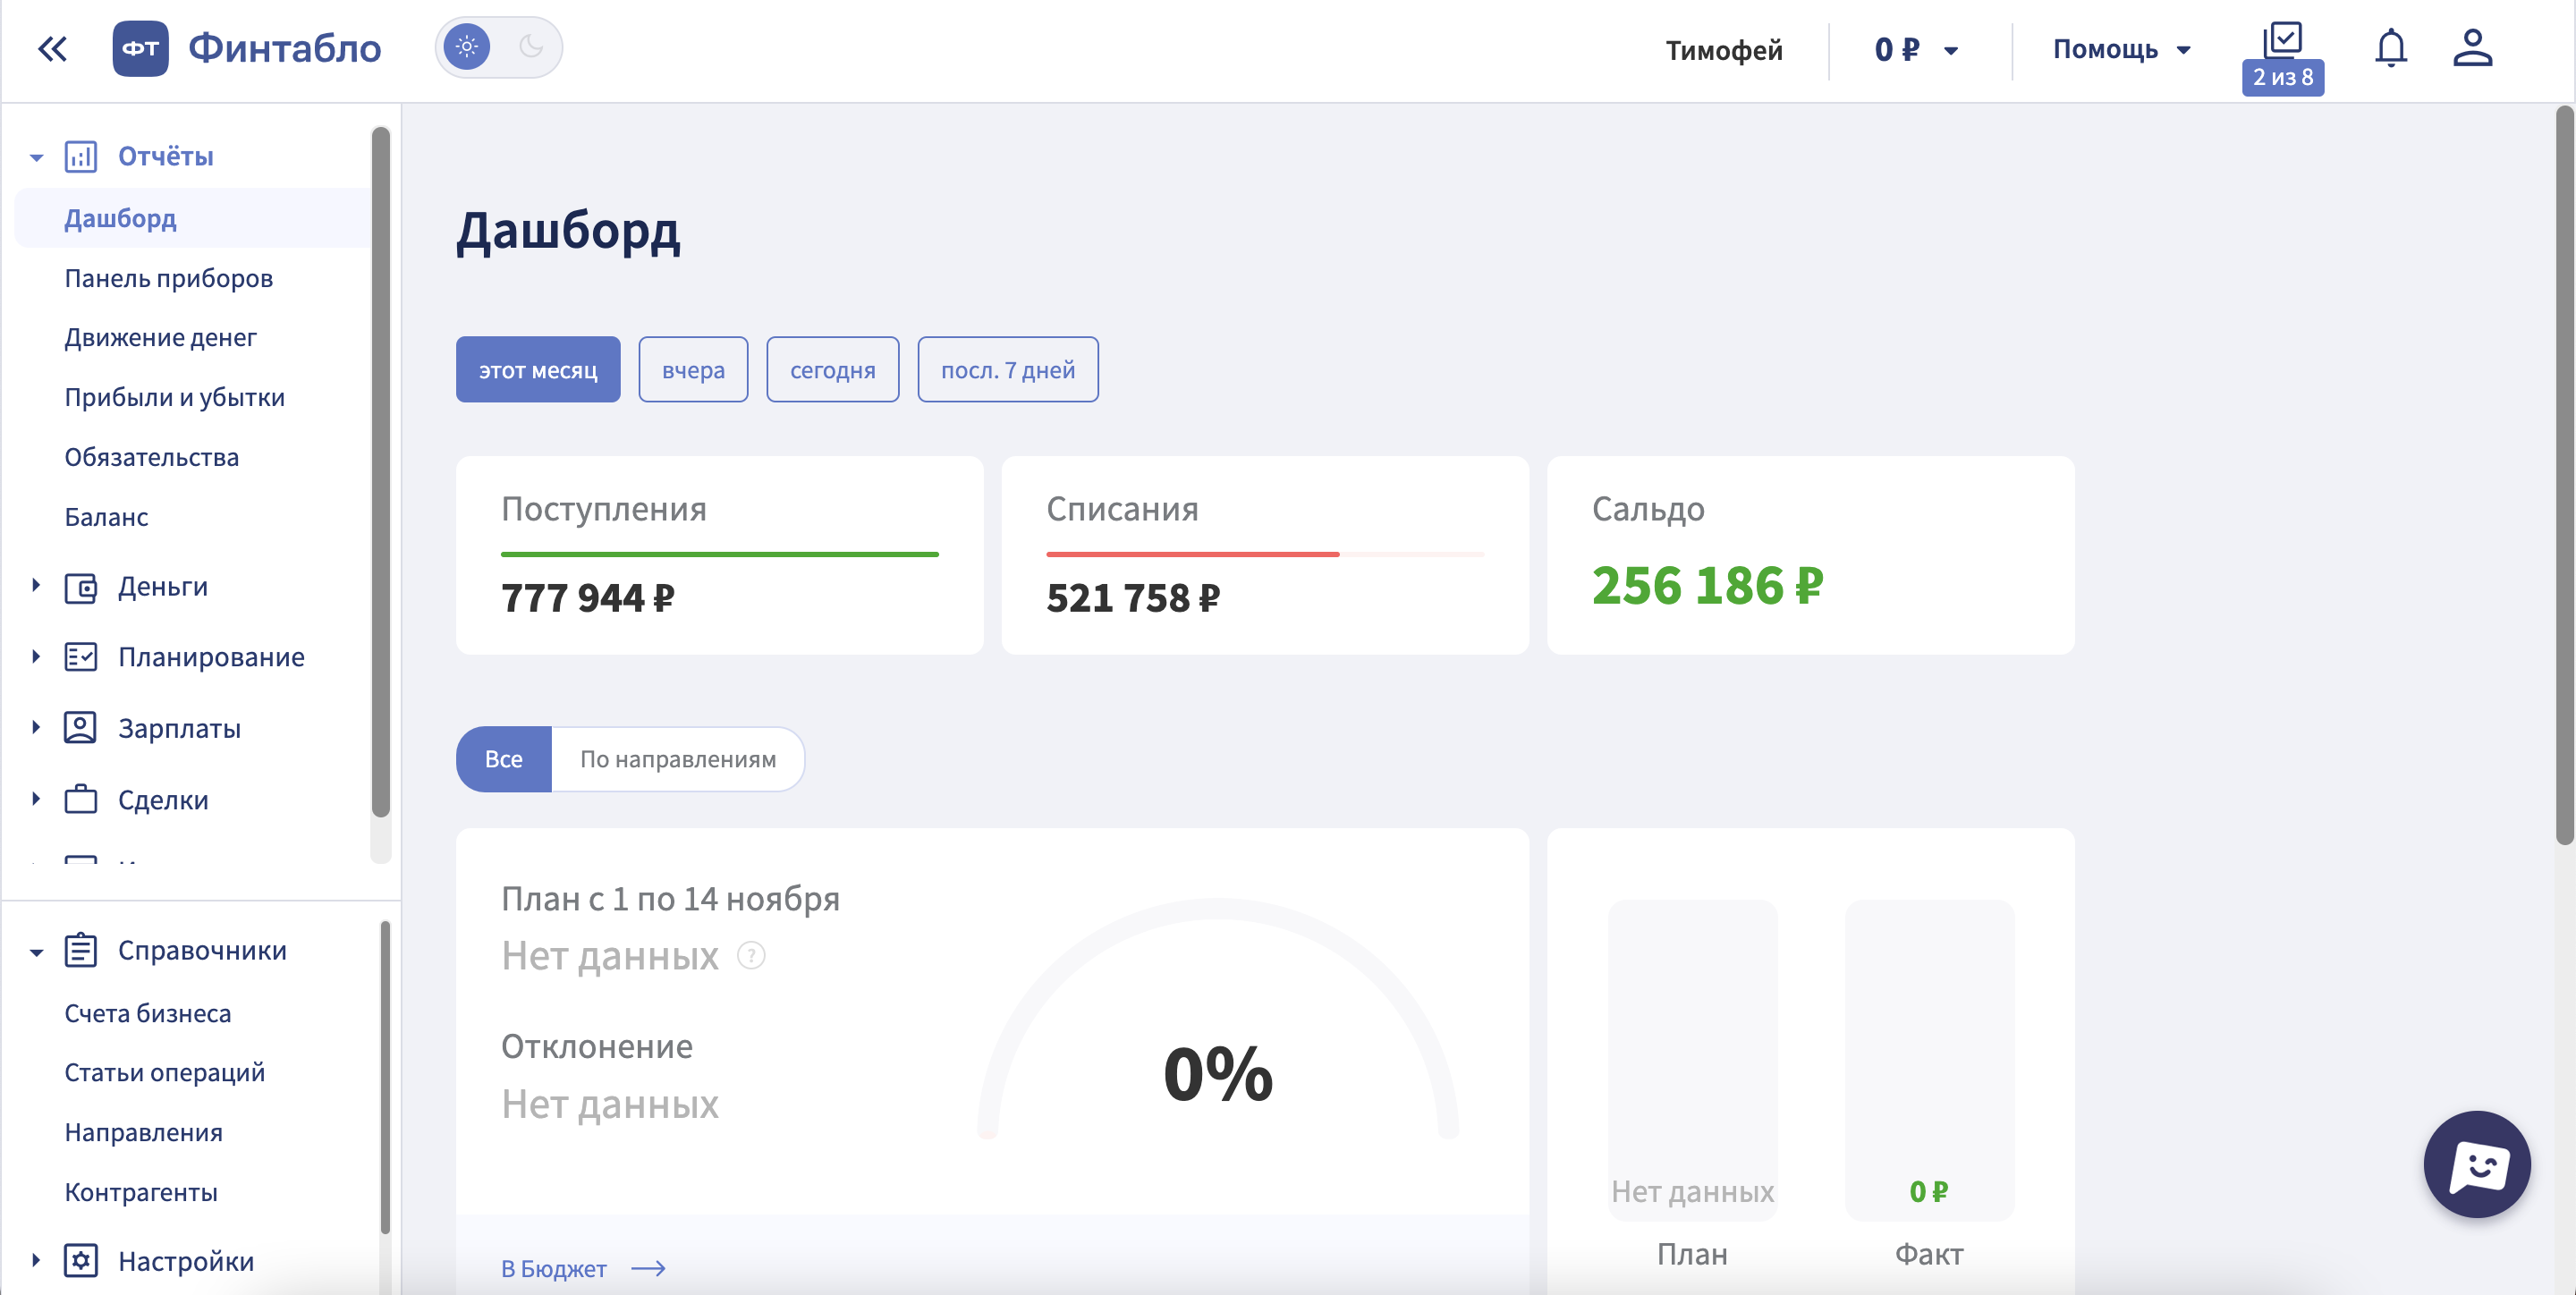Open the Настройки gear icon
The image size is (2576, 1295).
[82, 1261]
